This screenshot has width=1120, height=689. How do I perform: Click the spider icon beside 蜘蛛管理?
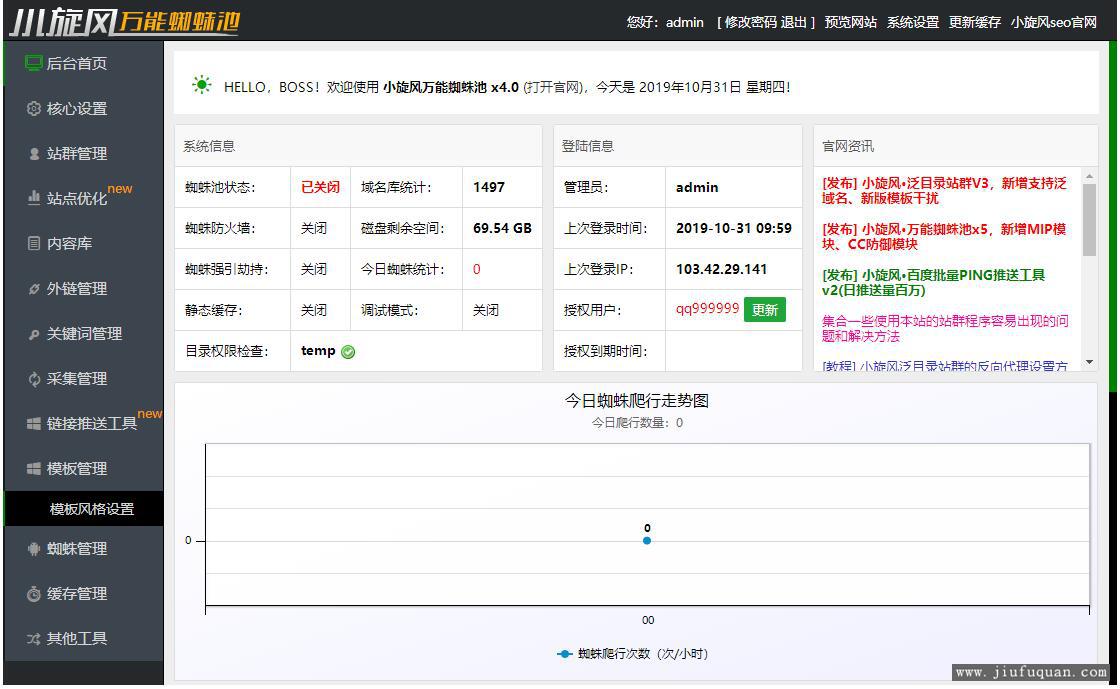[34, 548]
